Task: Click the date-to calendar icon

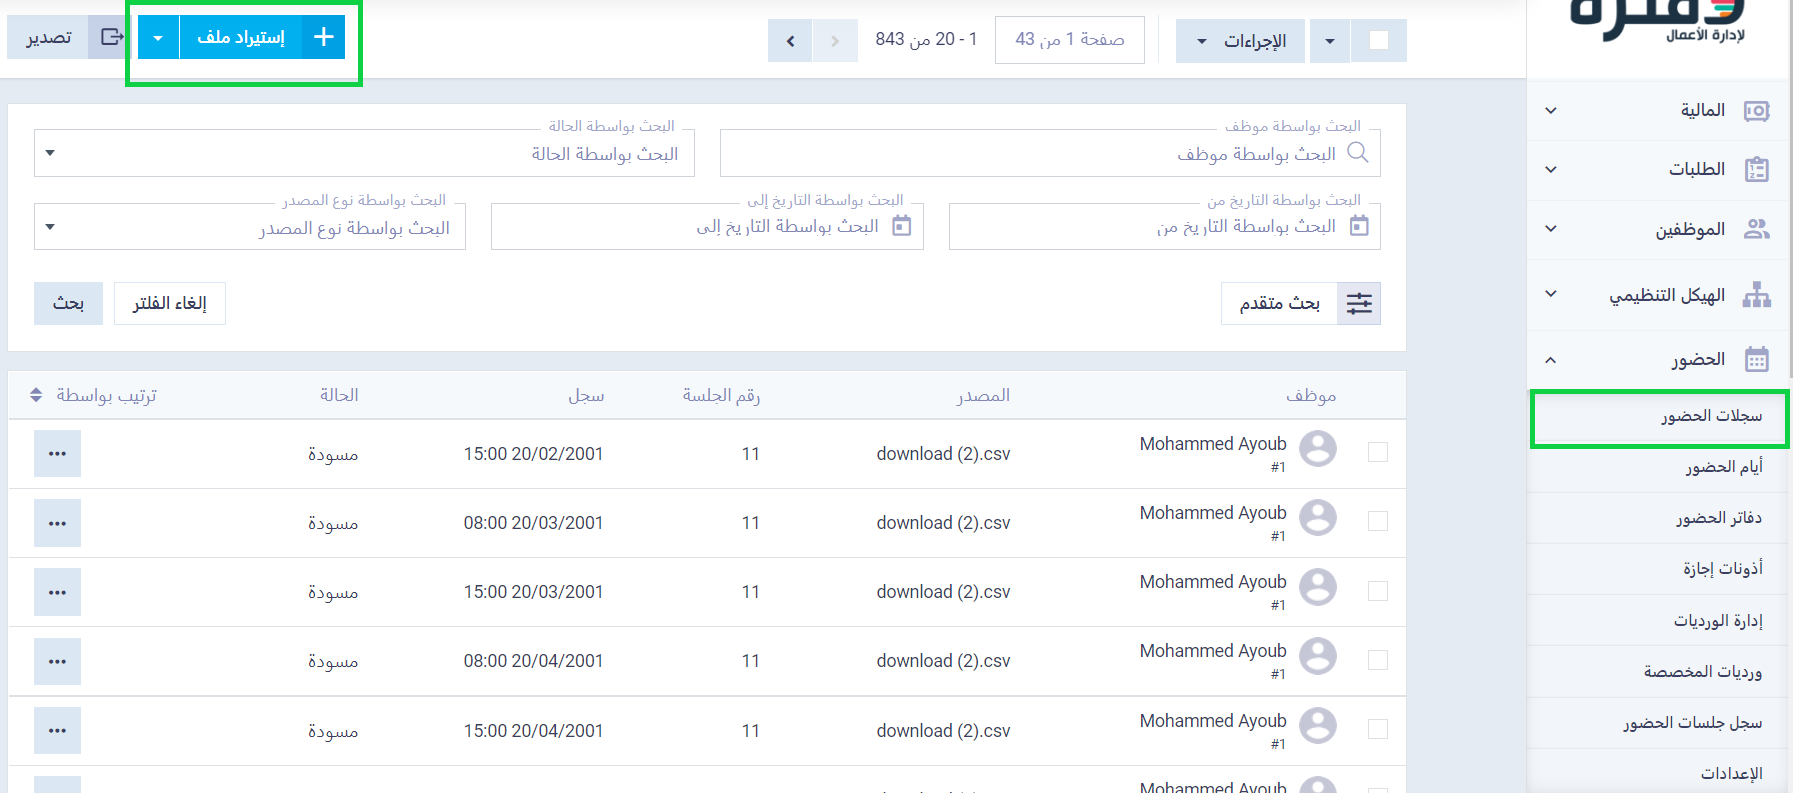Action: click(902, 226)
